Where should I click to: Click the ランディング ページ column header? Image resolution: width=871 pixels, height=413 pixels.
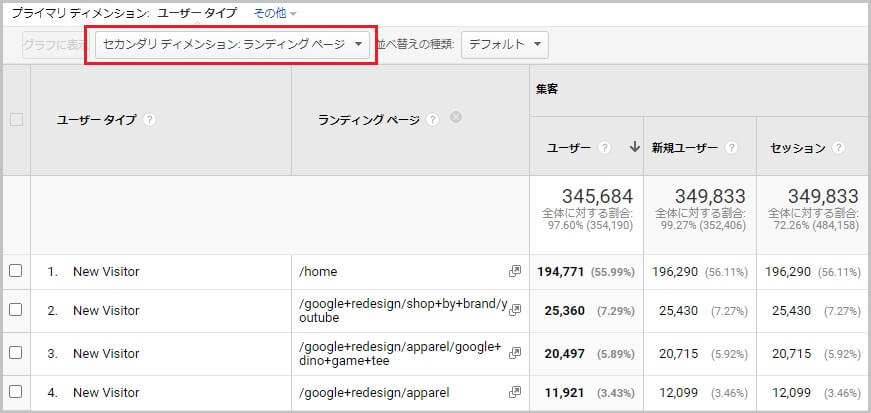369,120
